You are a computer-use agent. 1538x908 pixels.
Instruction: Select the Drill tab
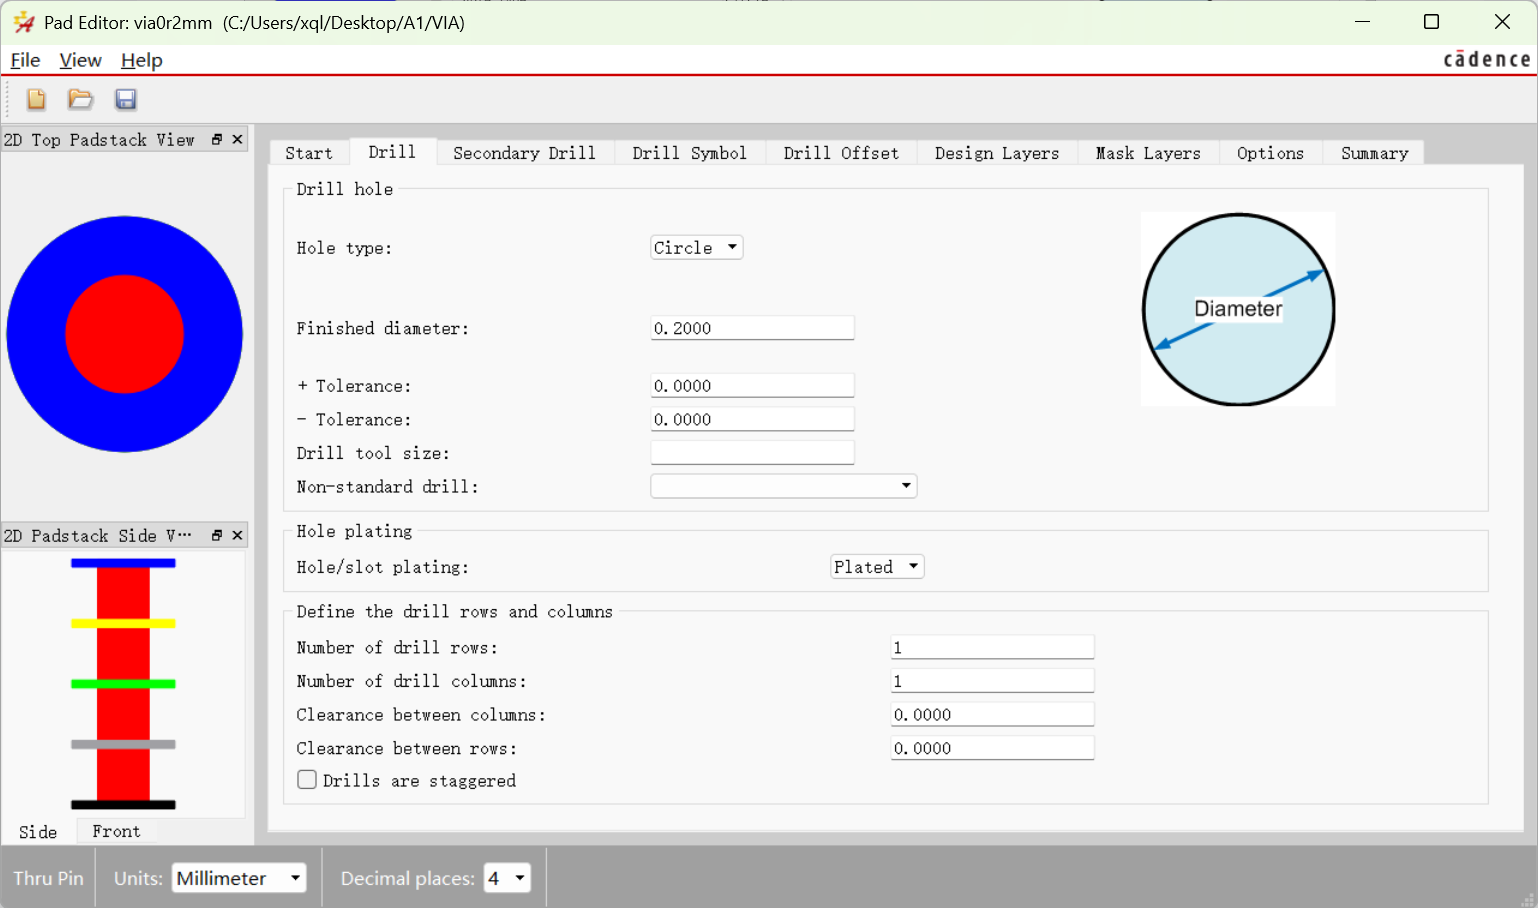coord(392,152)
